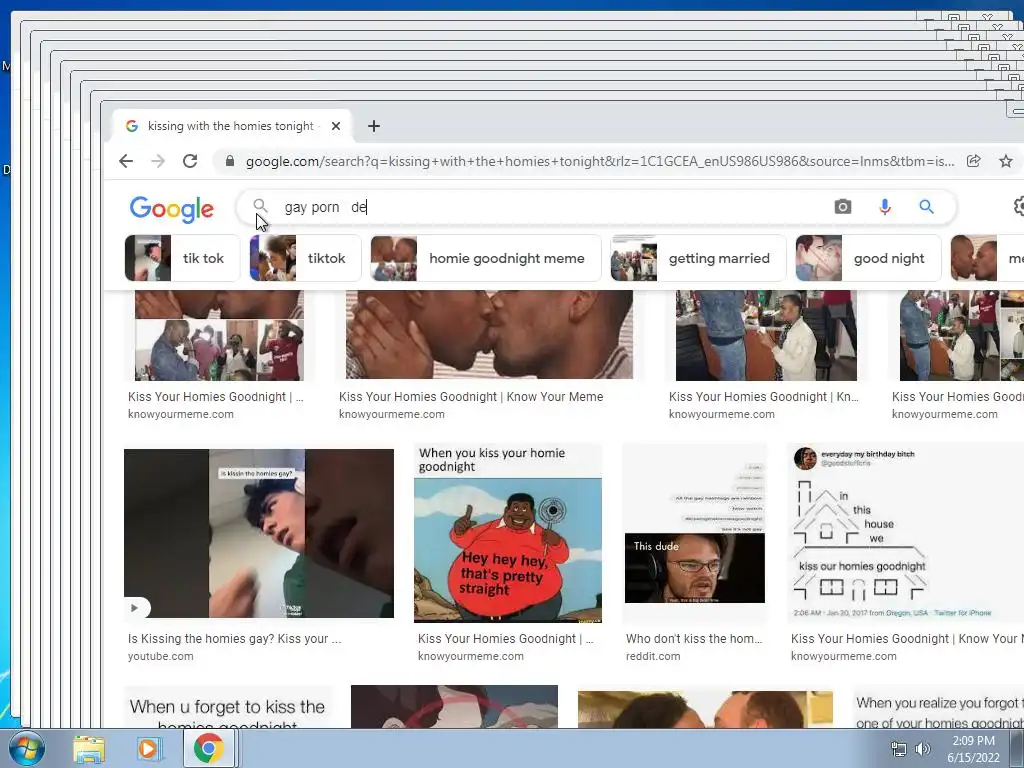Open 'Who don't kiss the hom...' result title
Screen dimensions: 1024x768
pos(694,639)
